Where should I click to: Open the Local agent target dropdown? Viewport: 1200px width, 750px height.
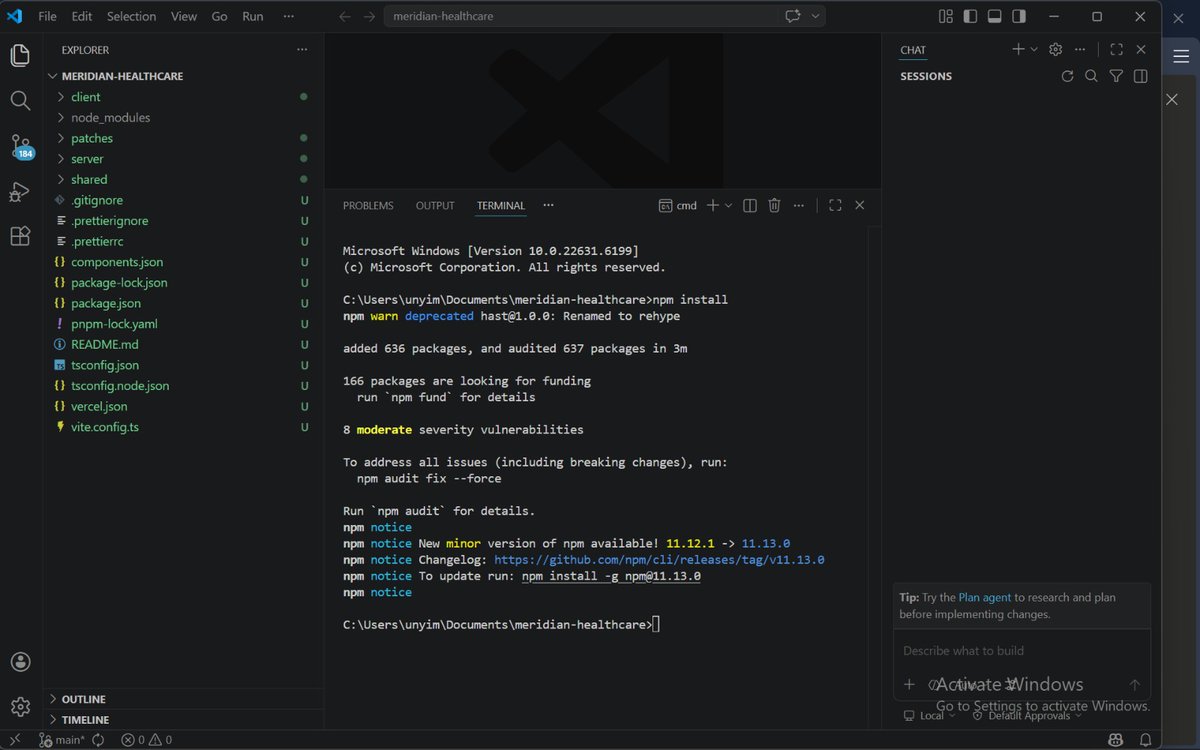point(929,715)
